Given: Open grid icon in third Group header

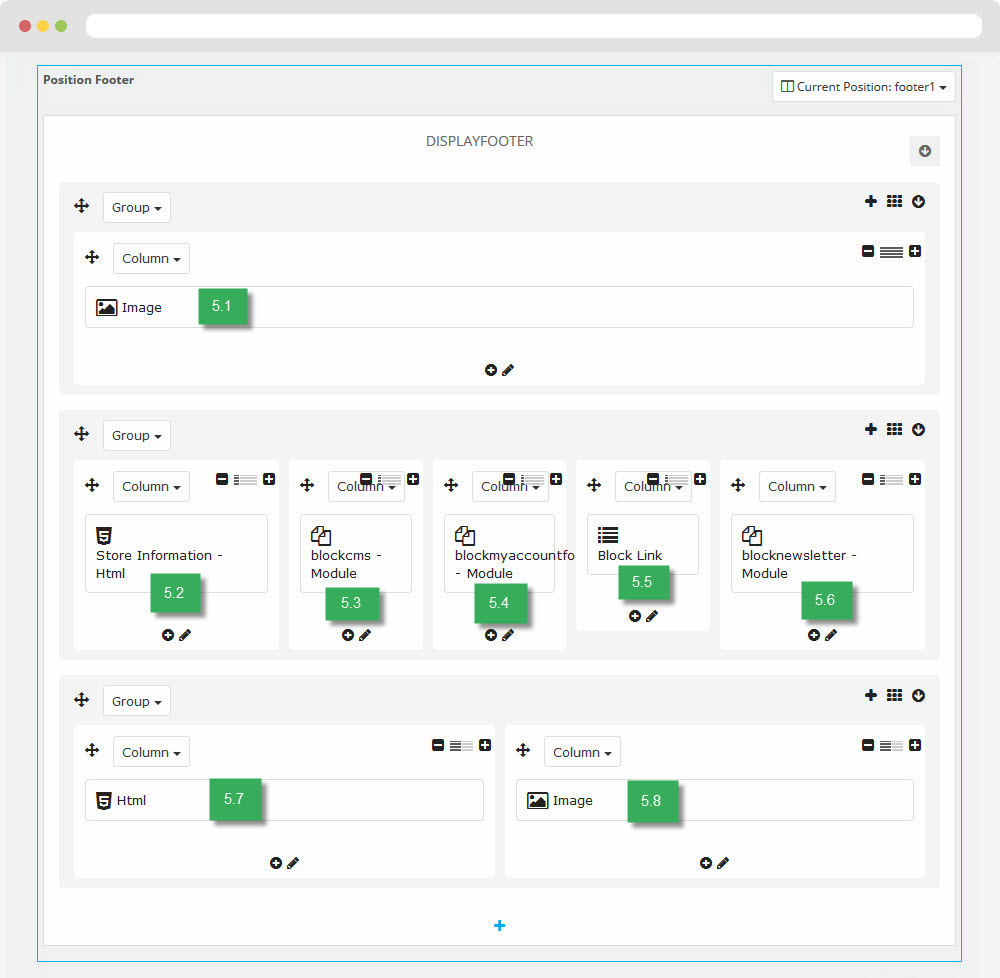Looking at the screenshot, I should (x=895, y=695).
